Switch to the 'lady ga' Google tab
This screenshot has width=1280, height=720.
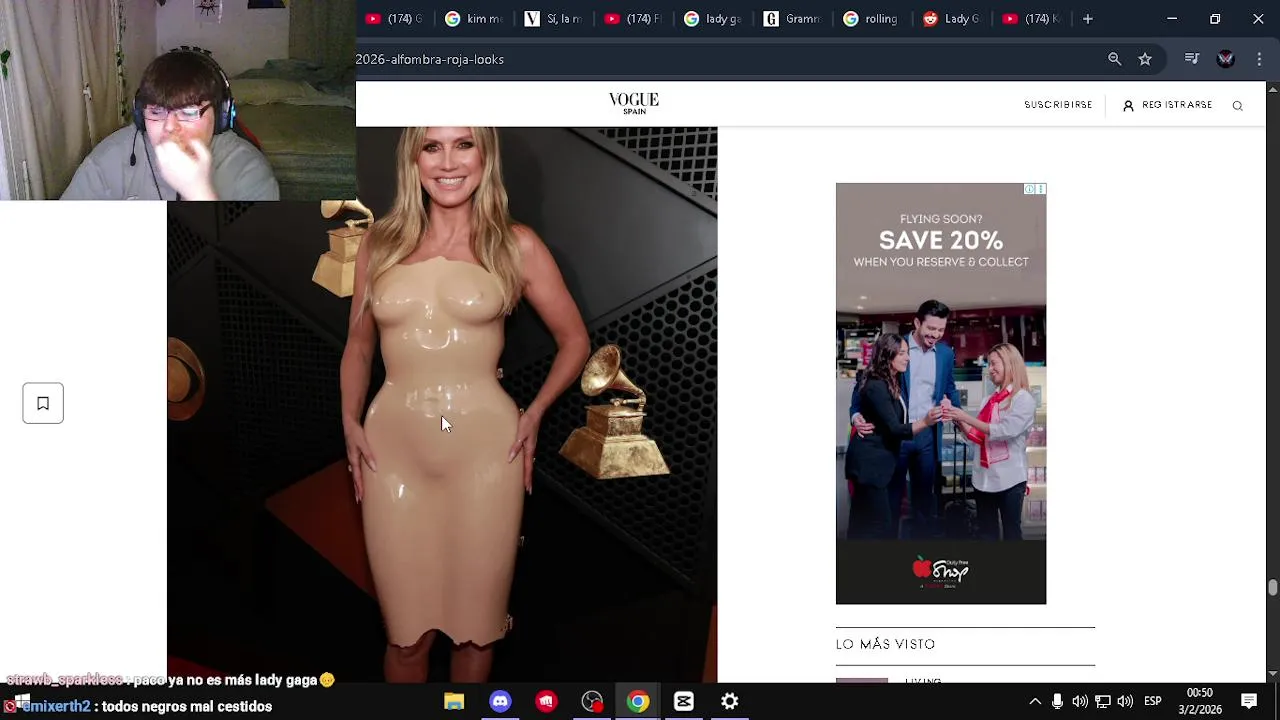[714, 18]
